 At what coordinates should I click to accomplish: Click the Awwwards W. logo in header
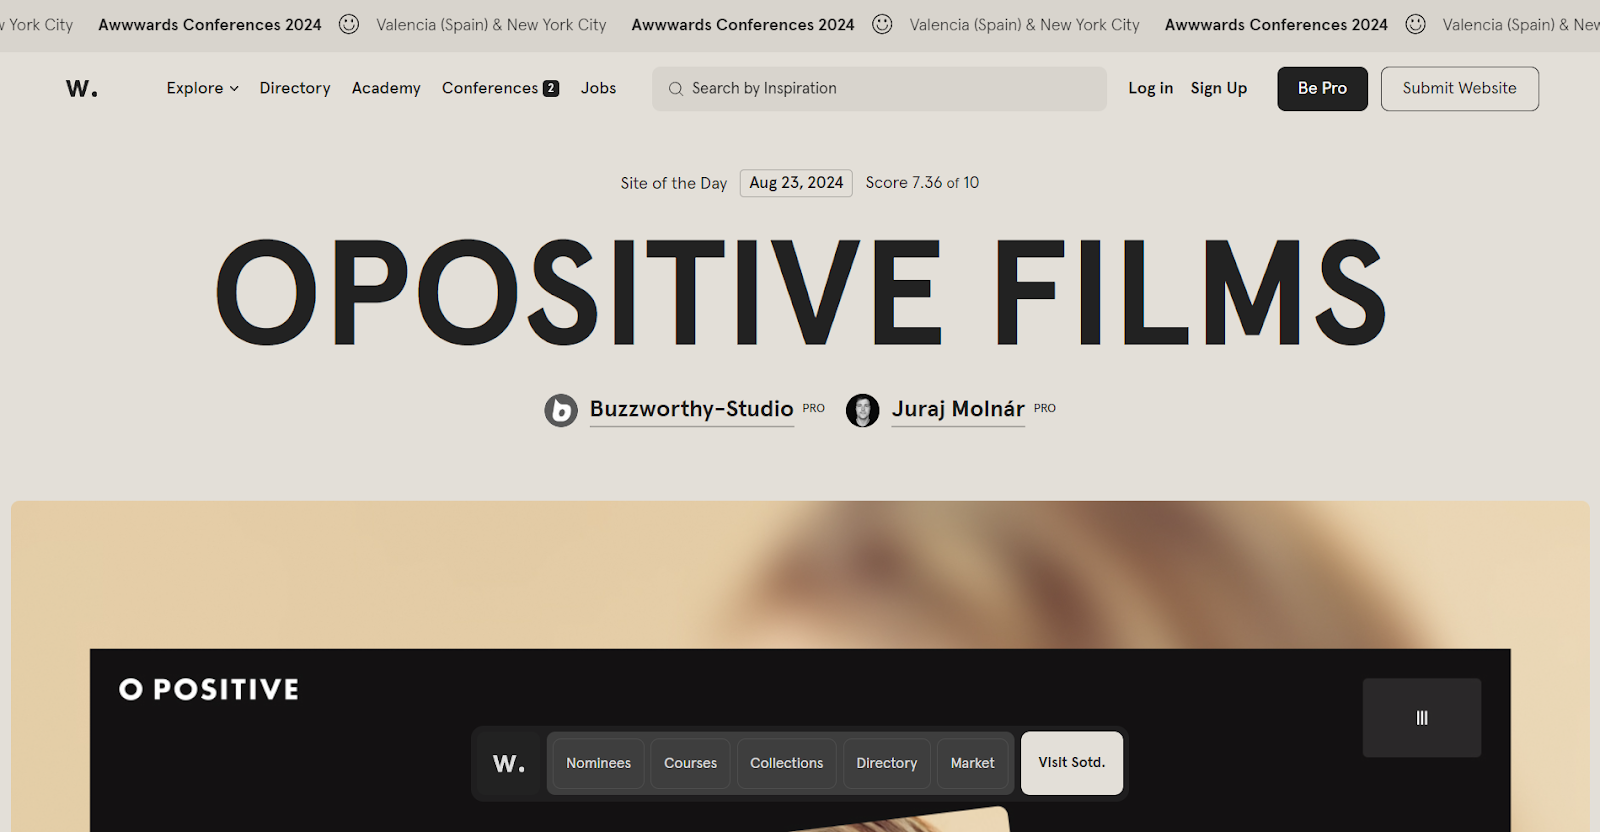click(x=82, y=89)
